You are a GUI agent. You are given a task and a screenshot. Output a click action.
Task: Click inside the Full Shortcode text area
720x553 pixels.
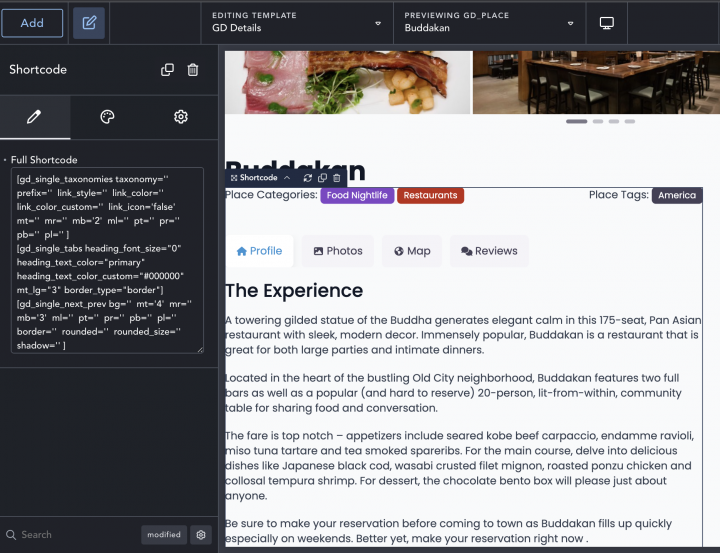(108, 260)
